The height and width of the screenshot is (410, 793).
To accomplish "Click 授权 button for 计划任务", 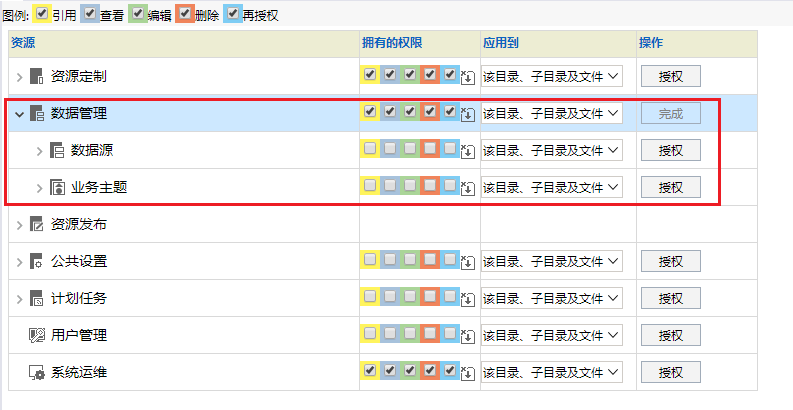I will [671, 298].
